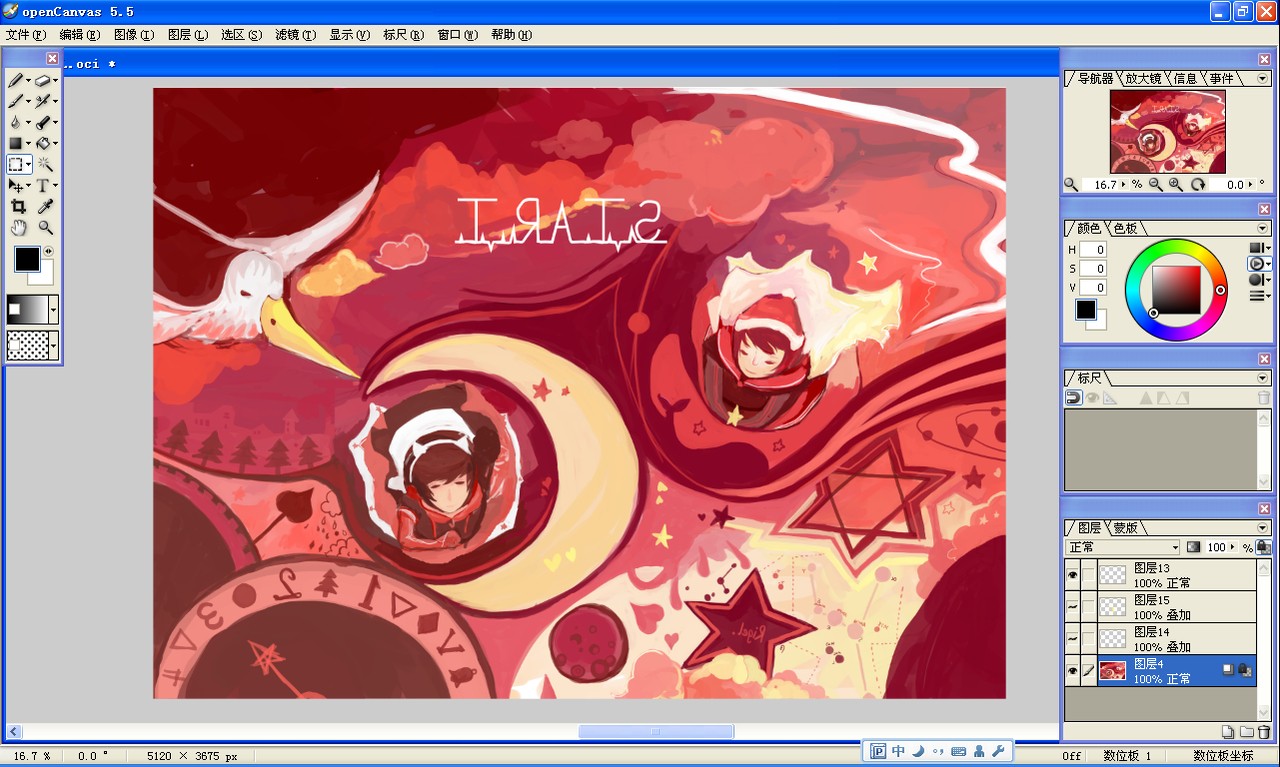The width and height of the screenshot is (1280, 767).
Task: Activate the Rectangular selection tool
Action: point(16,164)
